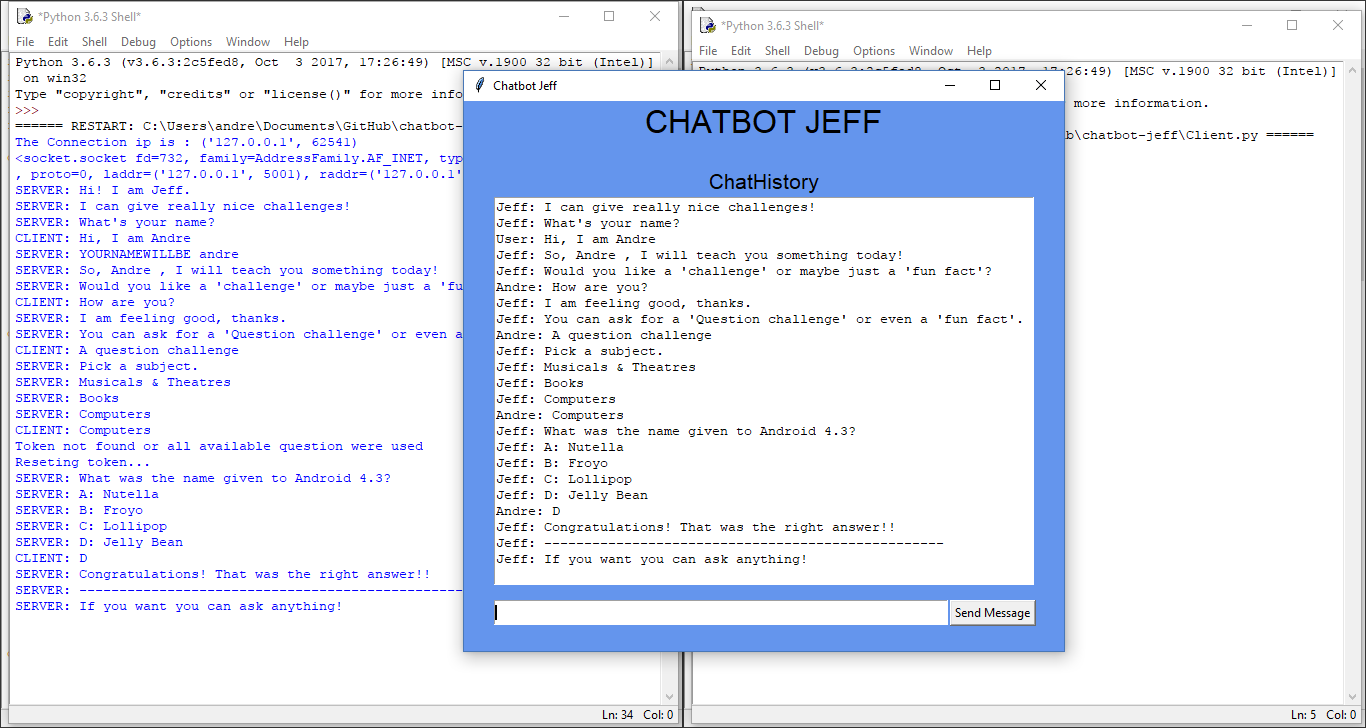The height and width of the screenshot is (728, 1366).
Task: Maximize the right Python Shell window
Action: 1292,25
